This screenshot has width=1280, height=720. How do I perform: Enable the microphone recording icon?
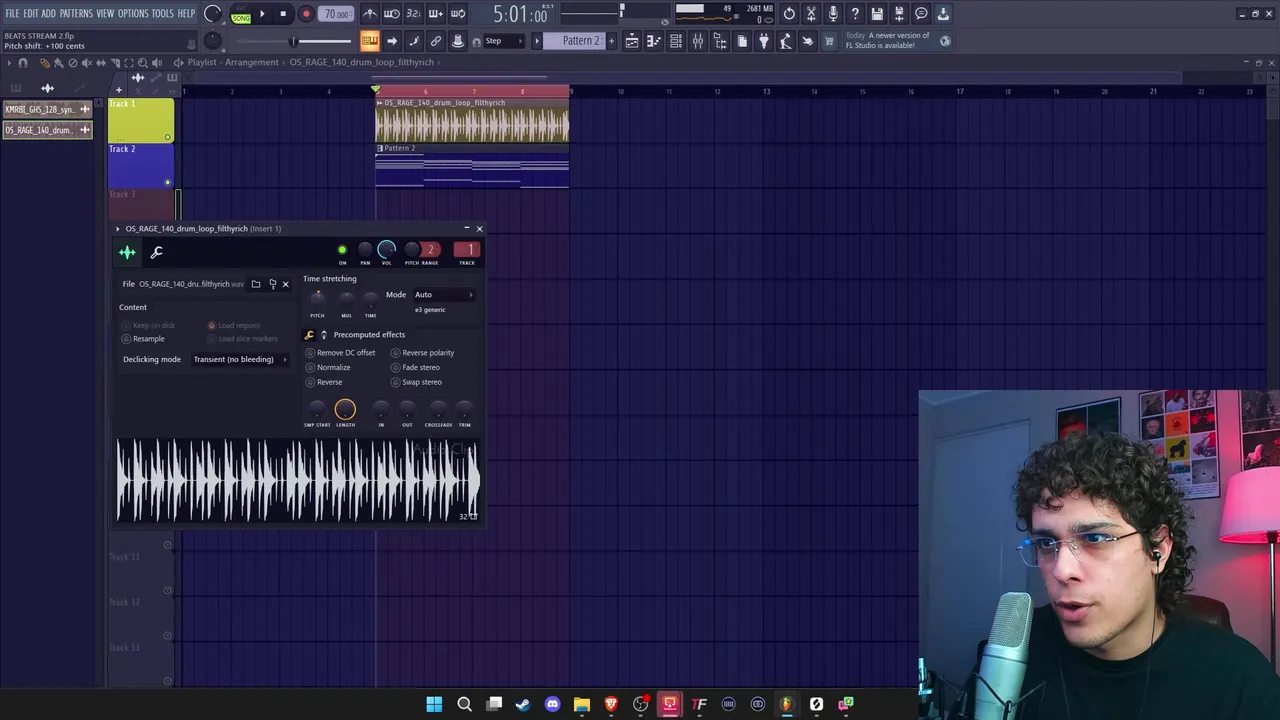pos(833,14)
